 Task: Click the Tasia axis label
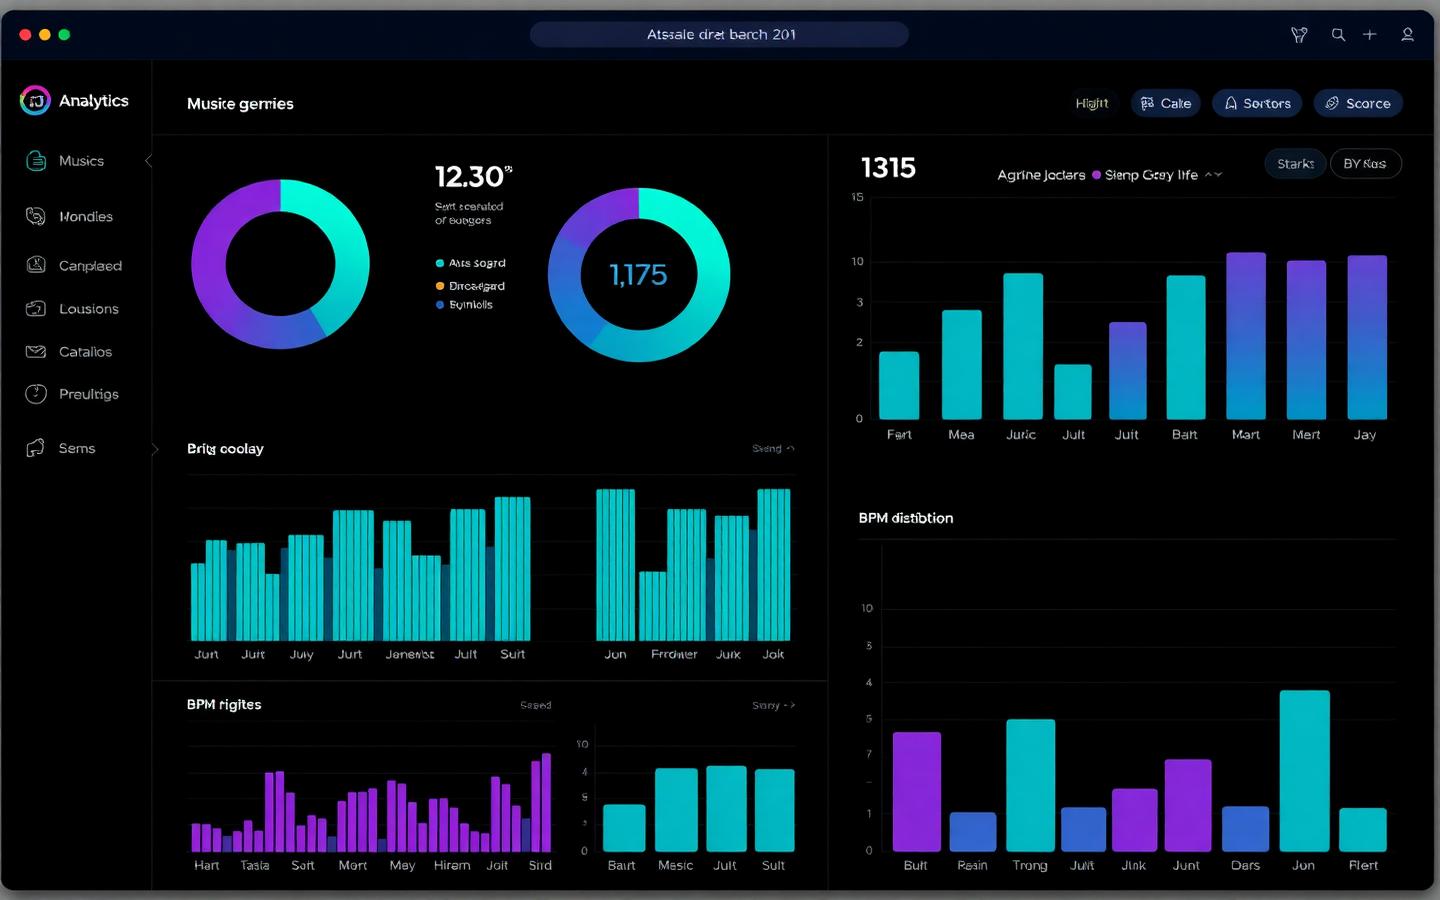pyautogui.click(x=255, y=866)
